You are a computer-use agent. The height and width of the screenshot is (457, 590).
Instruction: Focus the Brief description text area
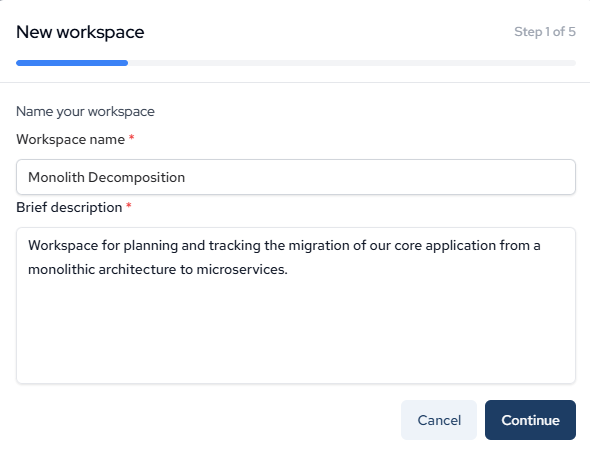(296, 305)
